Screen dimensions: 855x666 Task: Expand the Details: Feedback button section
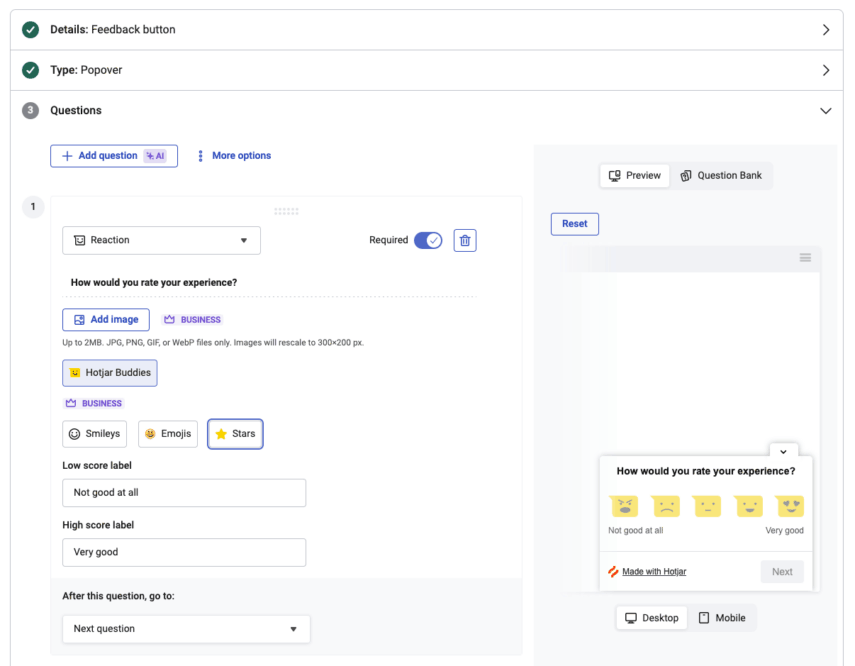coord(427,29)
